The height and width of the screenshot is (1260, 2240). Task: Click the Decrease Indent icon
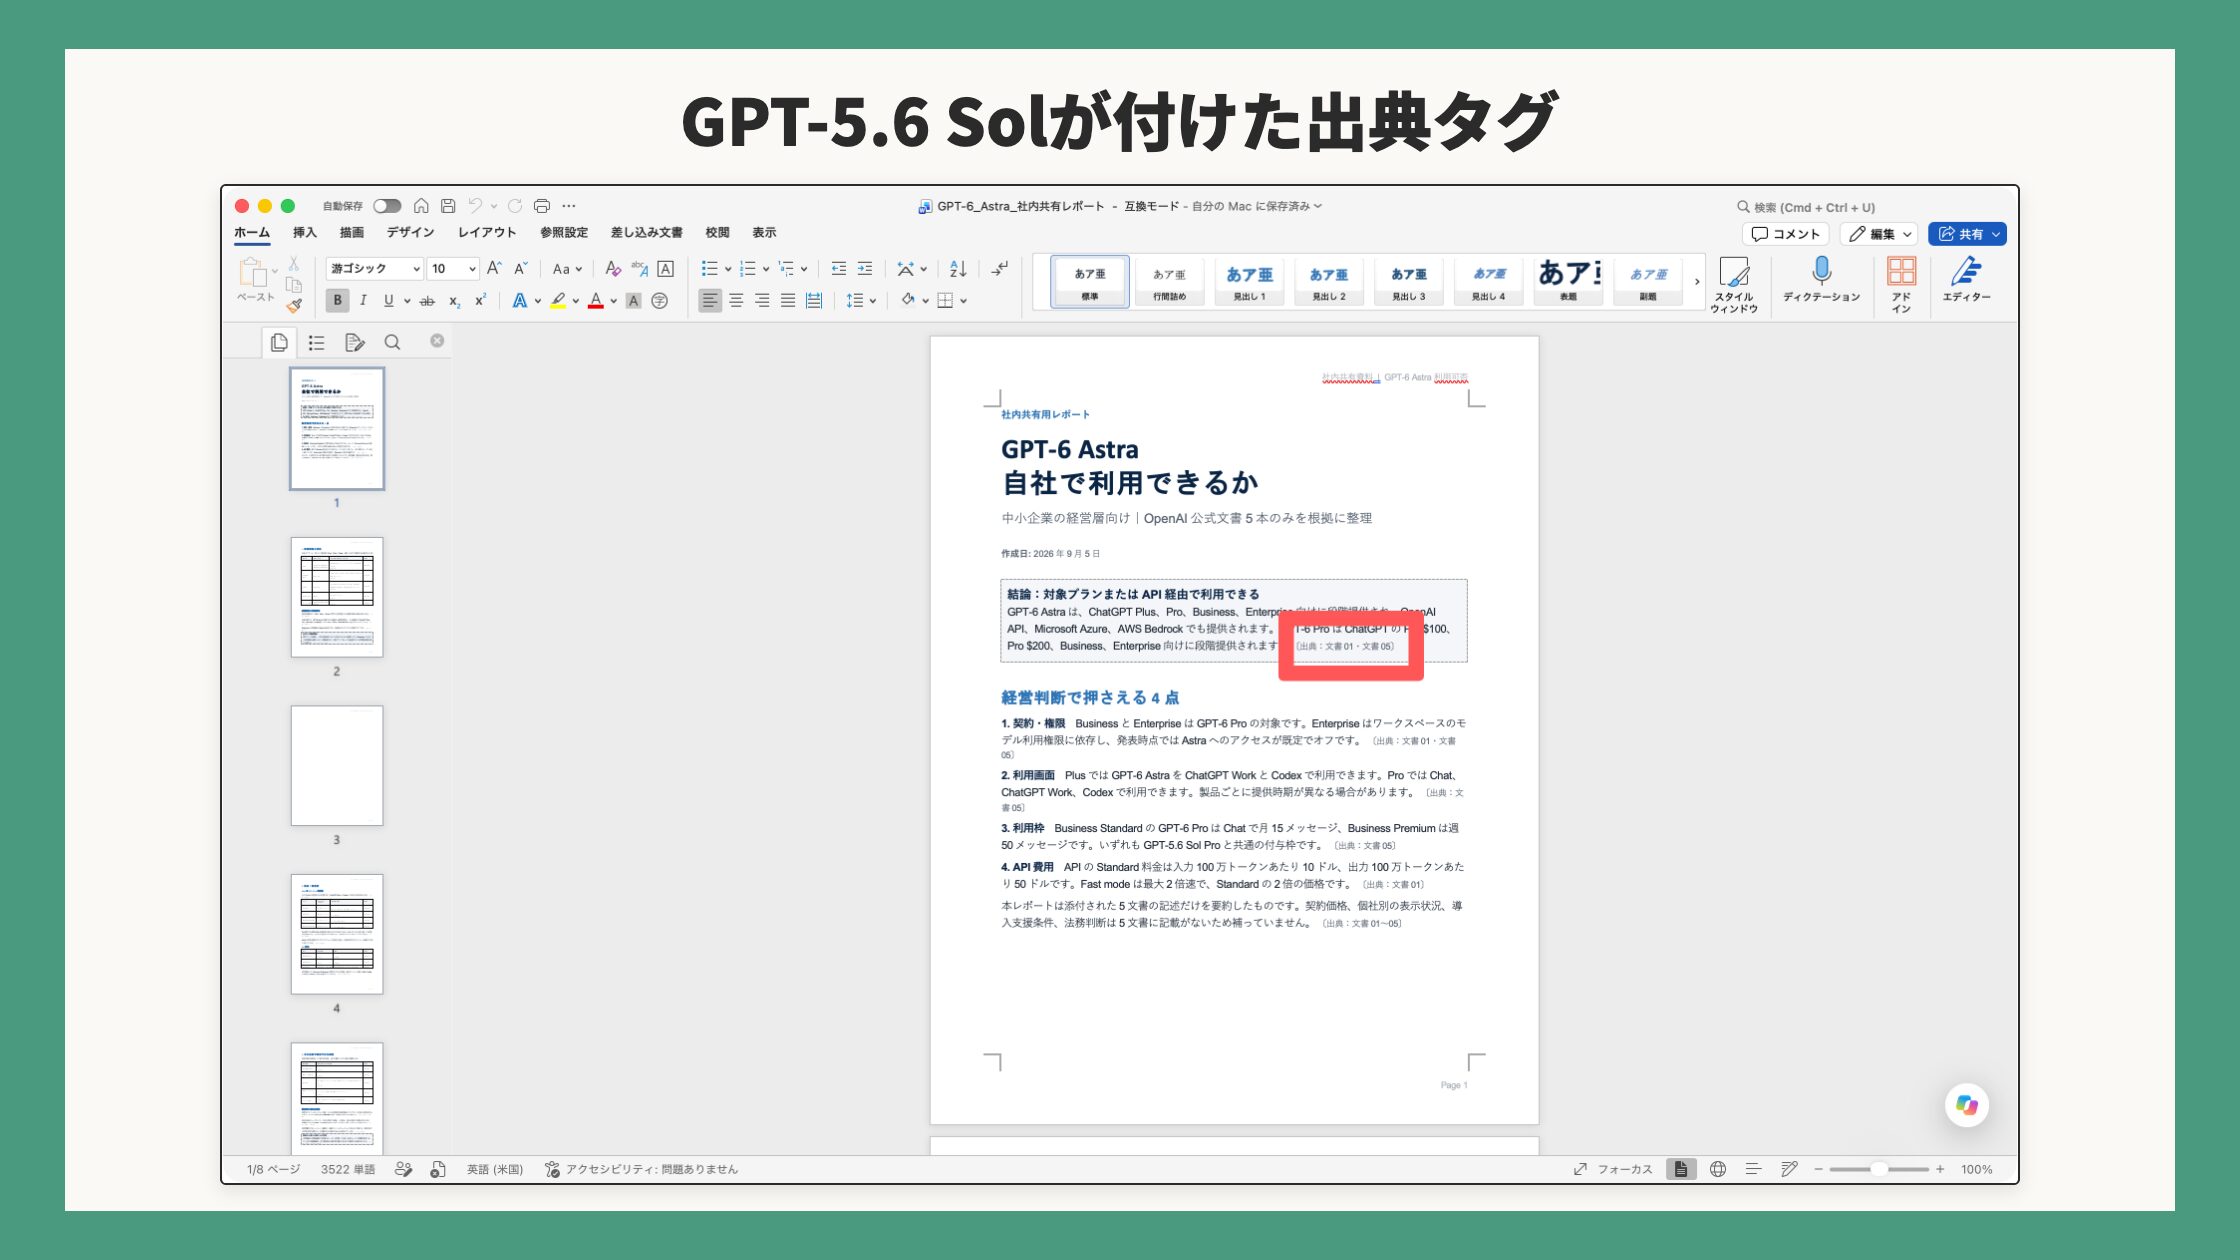838,268
